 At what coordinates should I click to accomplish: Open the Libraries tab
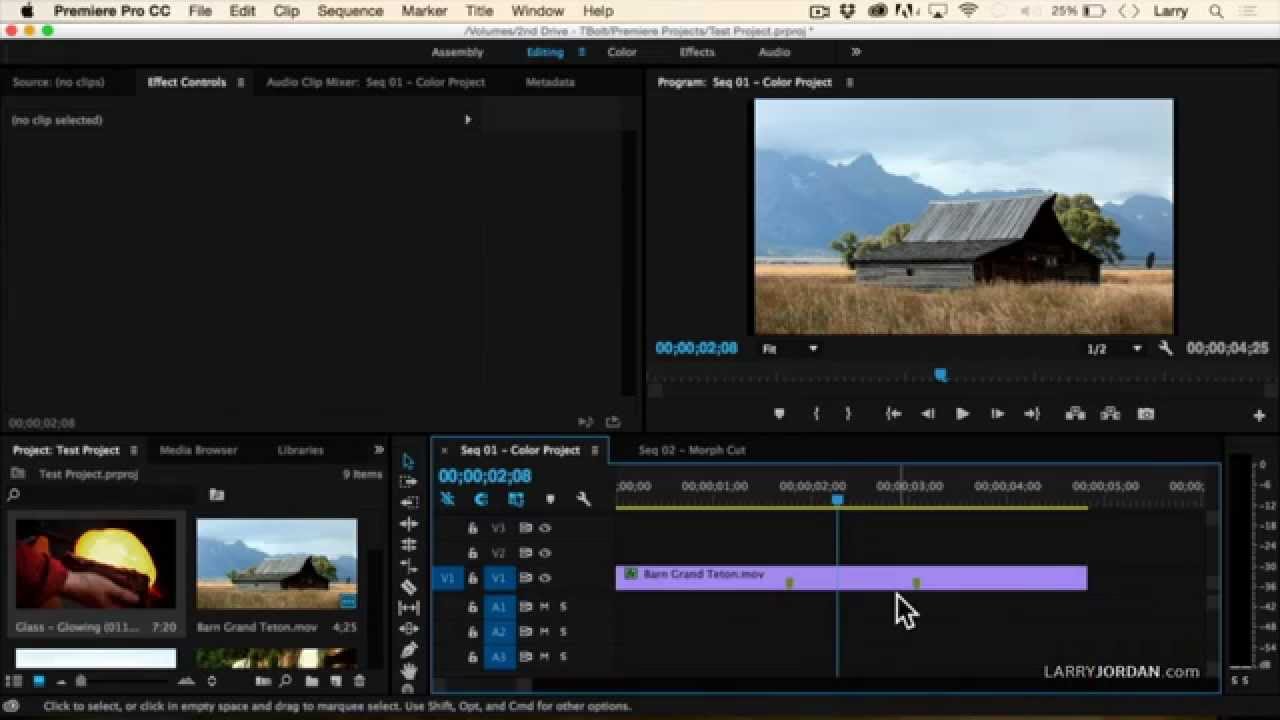tap(300, 450)
